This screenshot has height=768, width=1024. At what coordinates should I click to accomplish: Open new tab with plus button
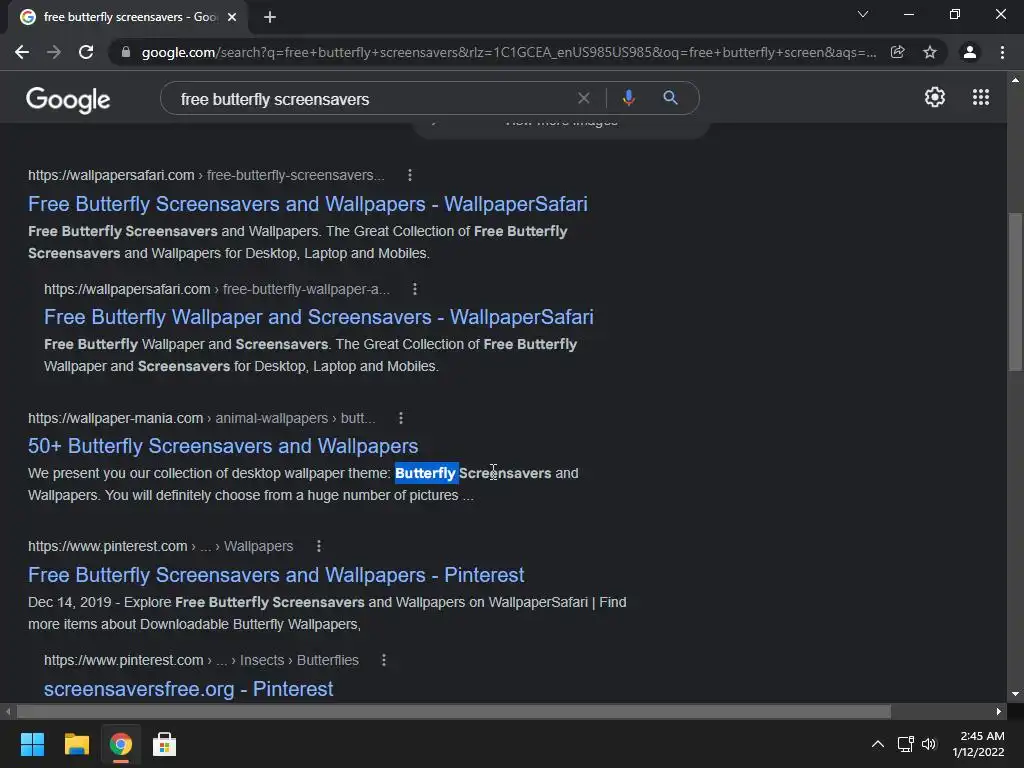(x=270, y=17)
